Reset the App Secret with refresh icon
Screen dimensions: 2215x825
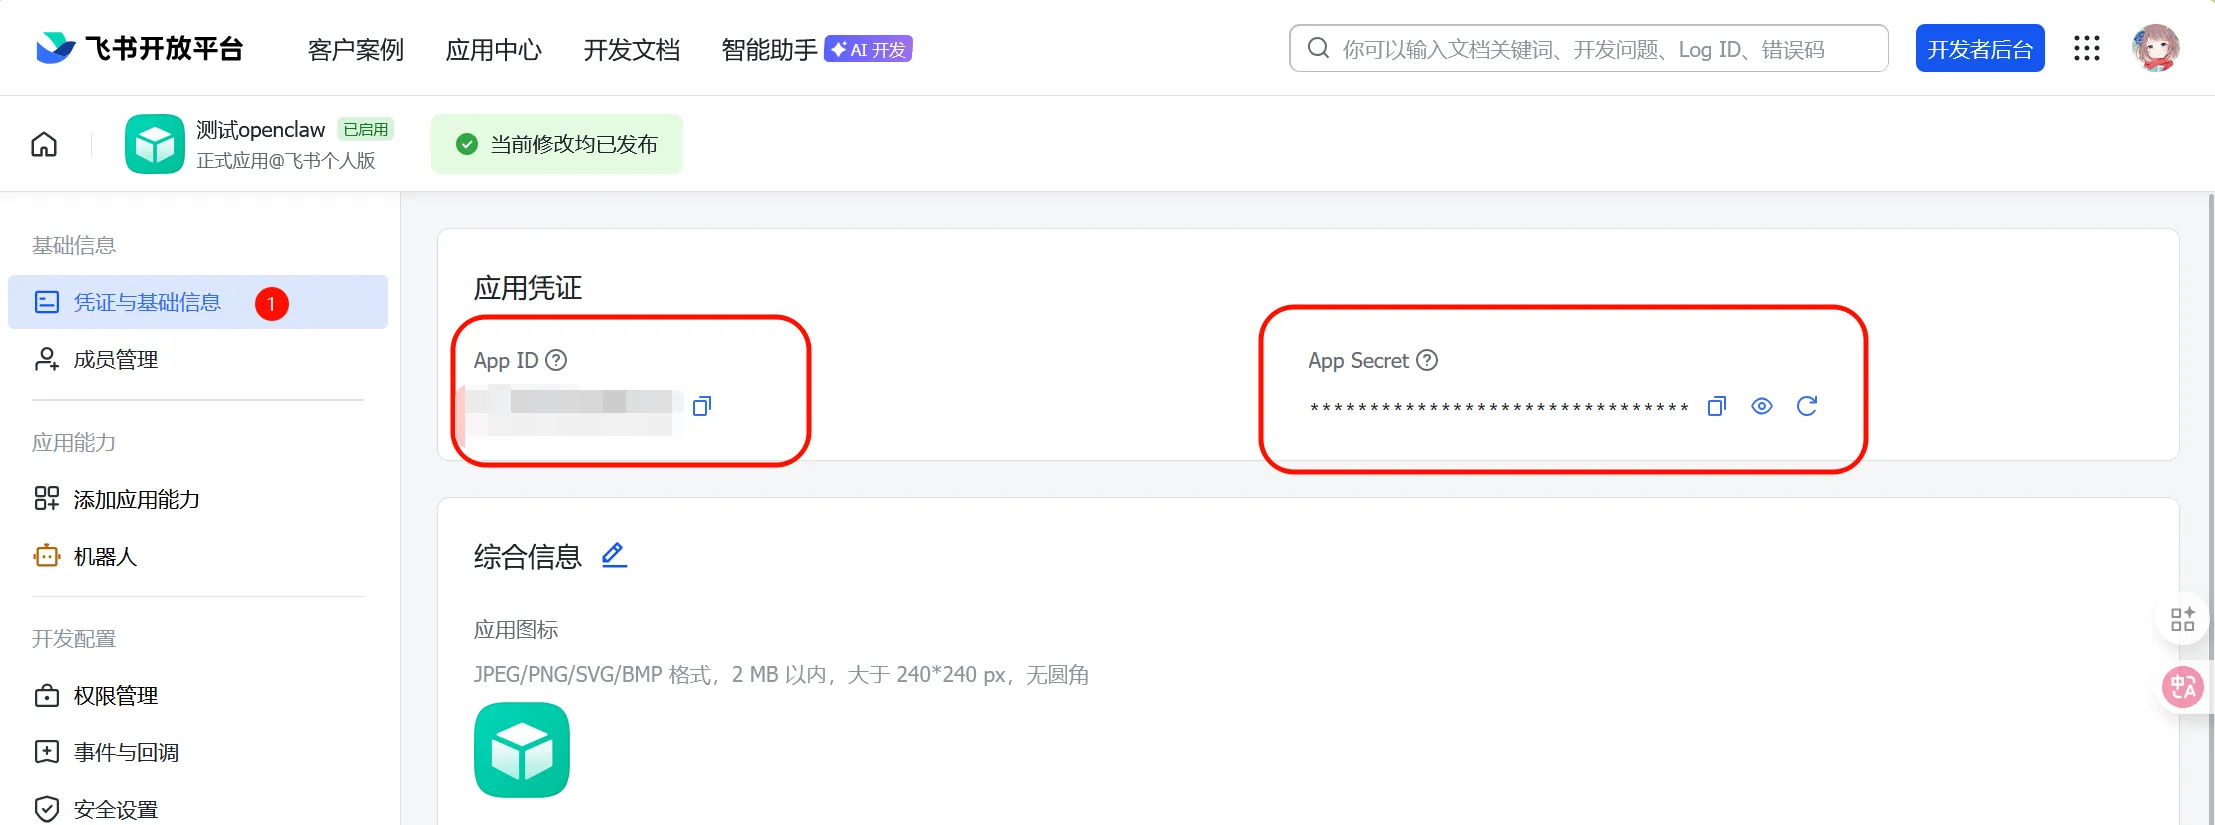coord(1807,406)
